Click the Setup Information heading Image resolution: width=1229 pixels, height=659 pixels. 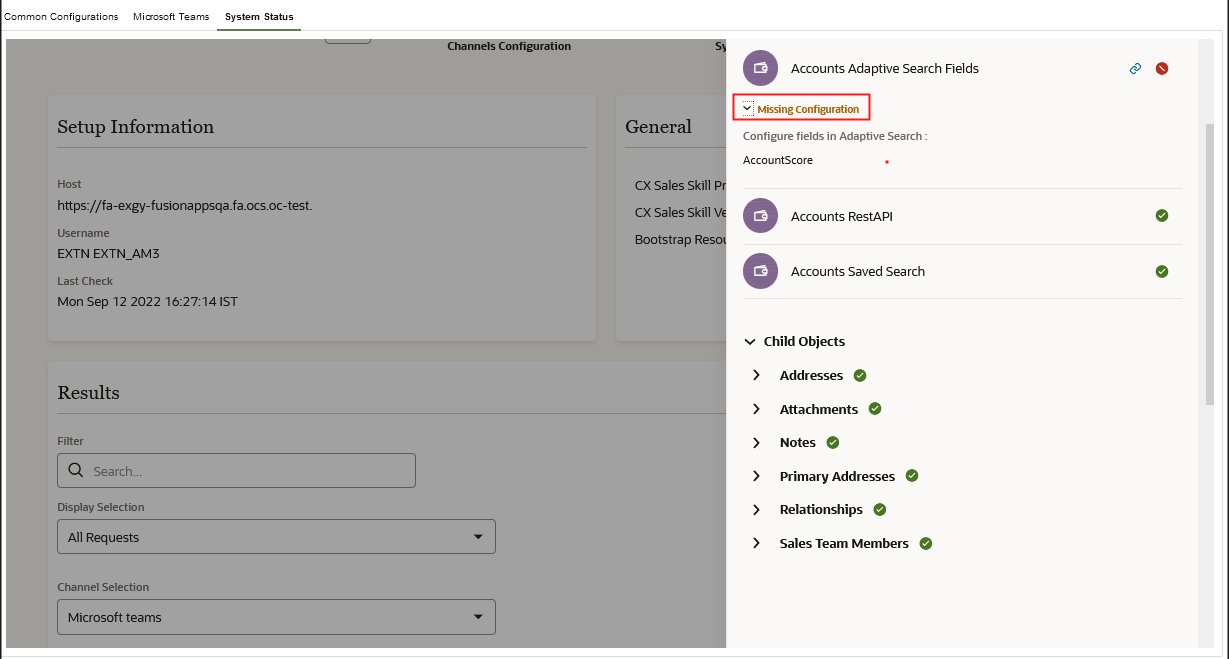click(136, 127)
